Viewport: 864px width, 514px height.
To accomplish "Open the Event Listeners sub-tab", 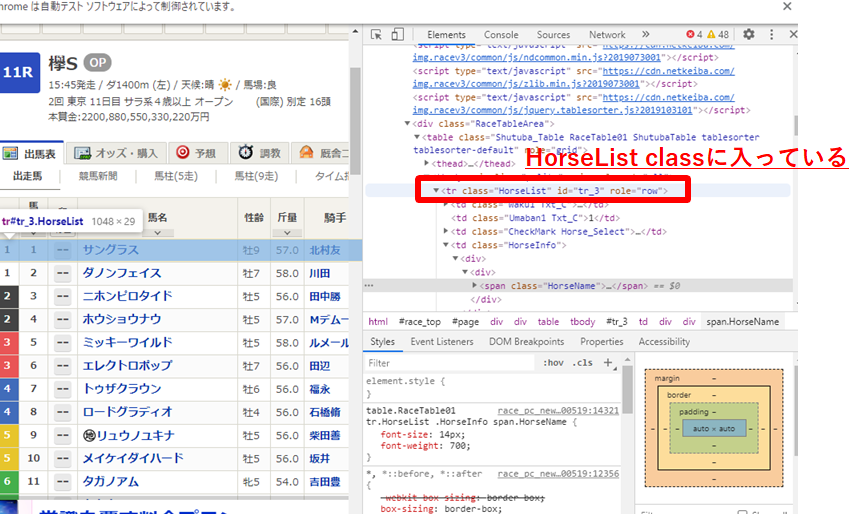I will point(441,342).
